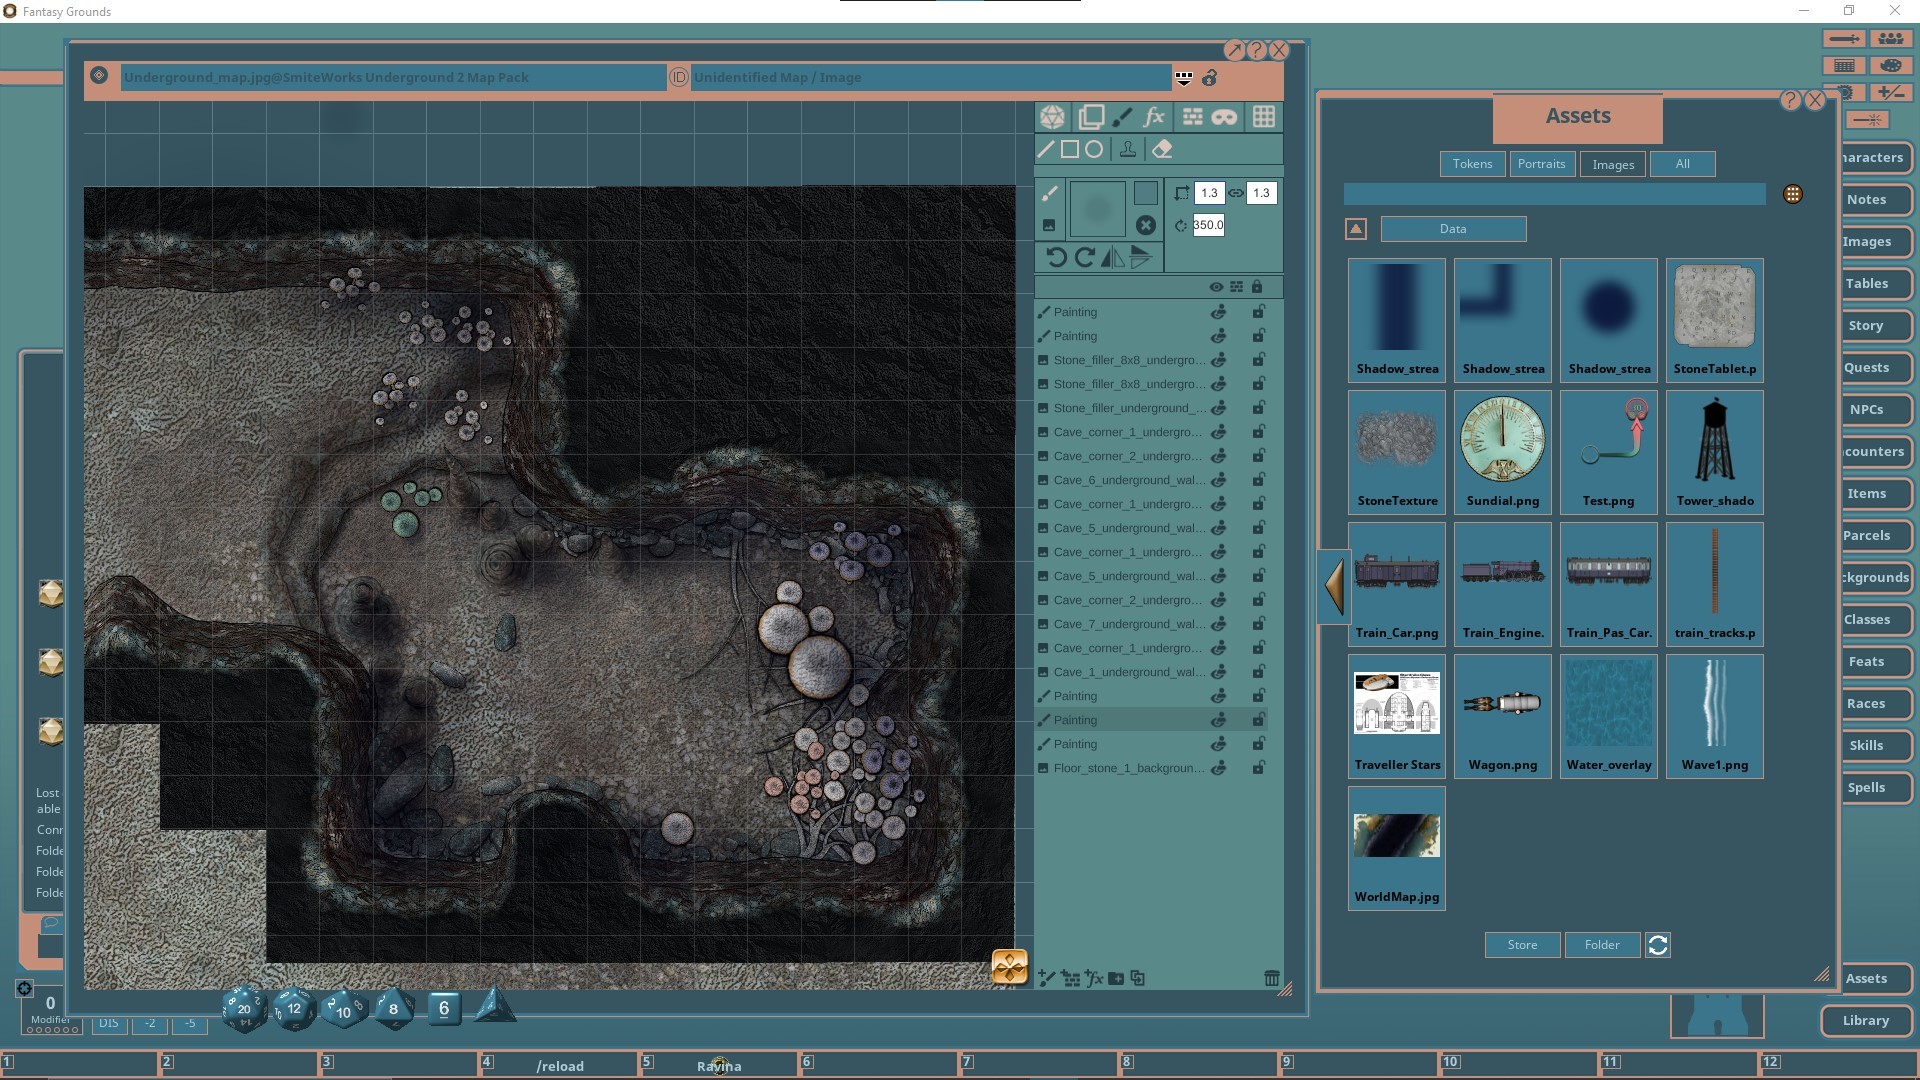This screenshot has width=1920, height=1080.
Task: Open the effects (fx) tools on the map
Action: point(1154,117)
